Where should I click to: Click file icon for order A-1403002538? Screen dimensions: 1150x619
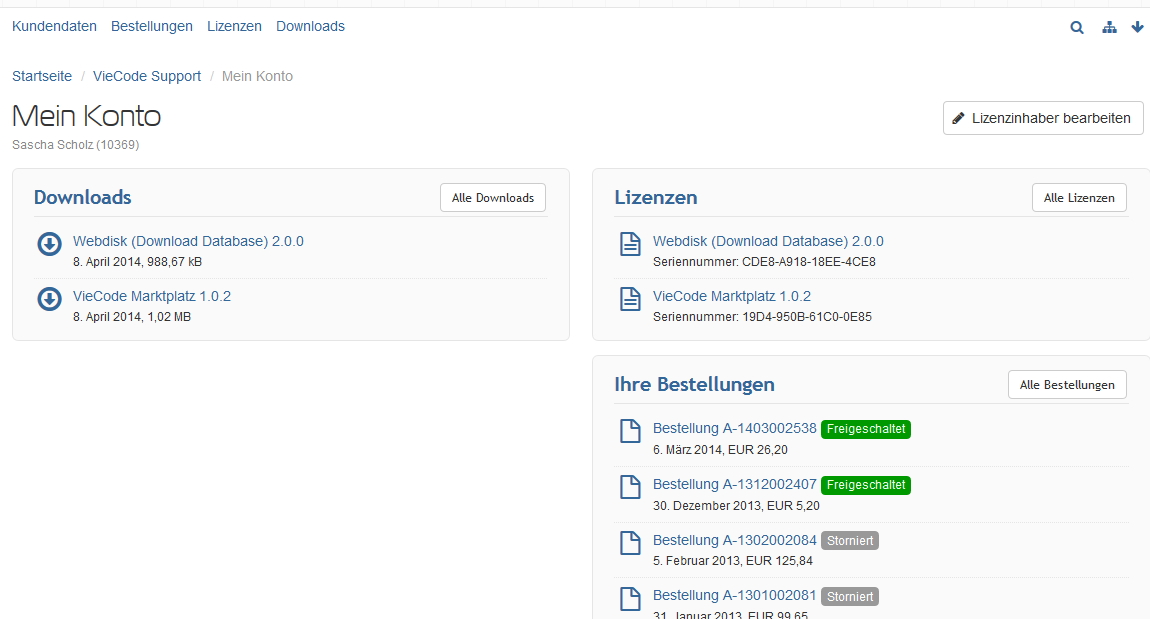630,431
